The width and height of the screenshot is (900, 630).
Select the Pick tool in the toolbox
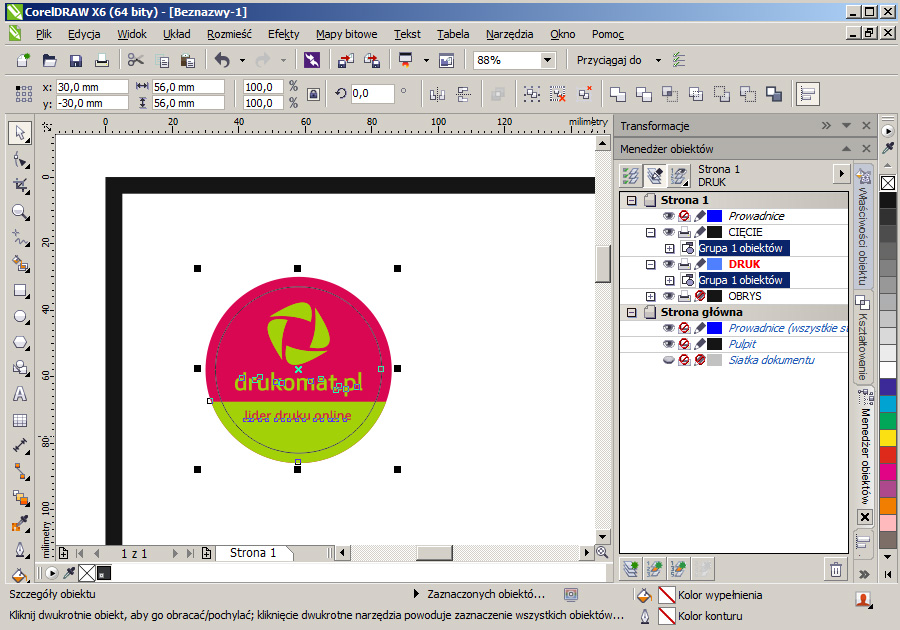pyautogui.click(x=20, y=133)
